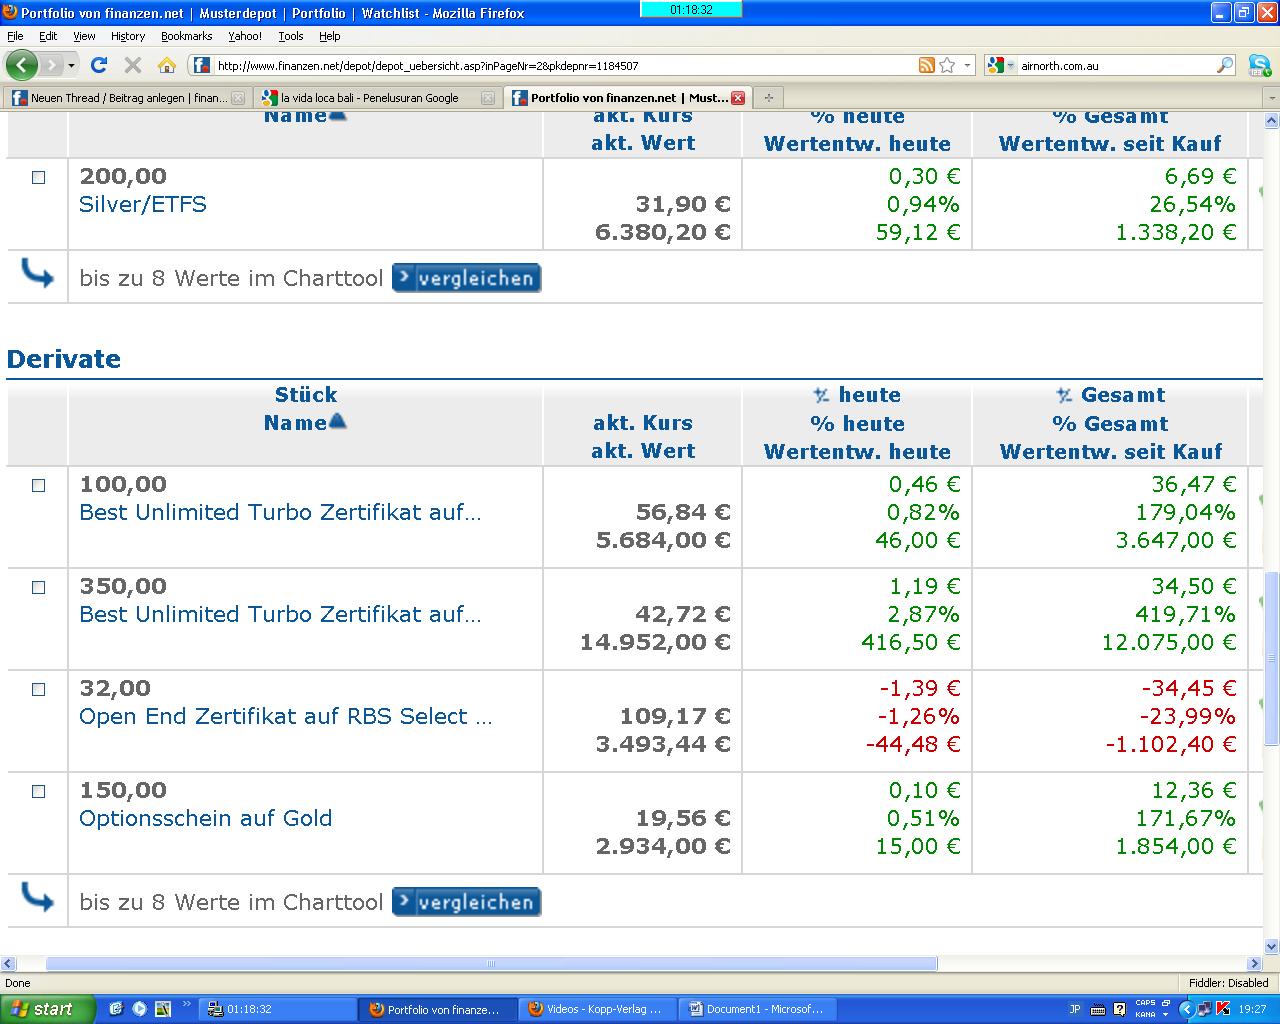Screen dimensions: 1280x1024
Task: Click the 01:18:32 taskbar button
Action: point(279,1009)
